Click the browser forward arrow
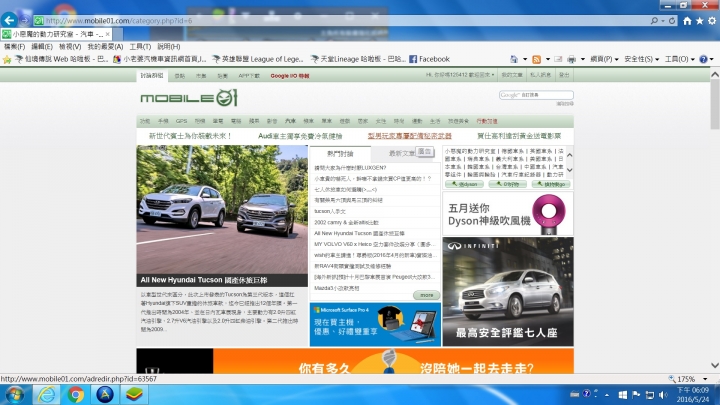This screenshot has width=720, height=405. click(25, 20)
